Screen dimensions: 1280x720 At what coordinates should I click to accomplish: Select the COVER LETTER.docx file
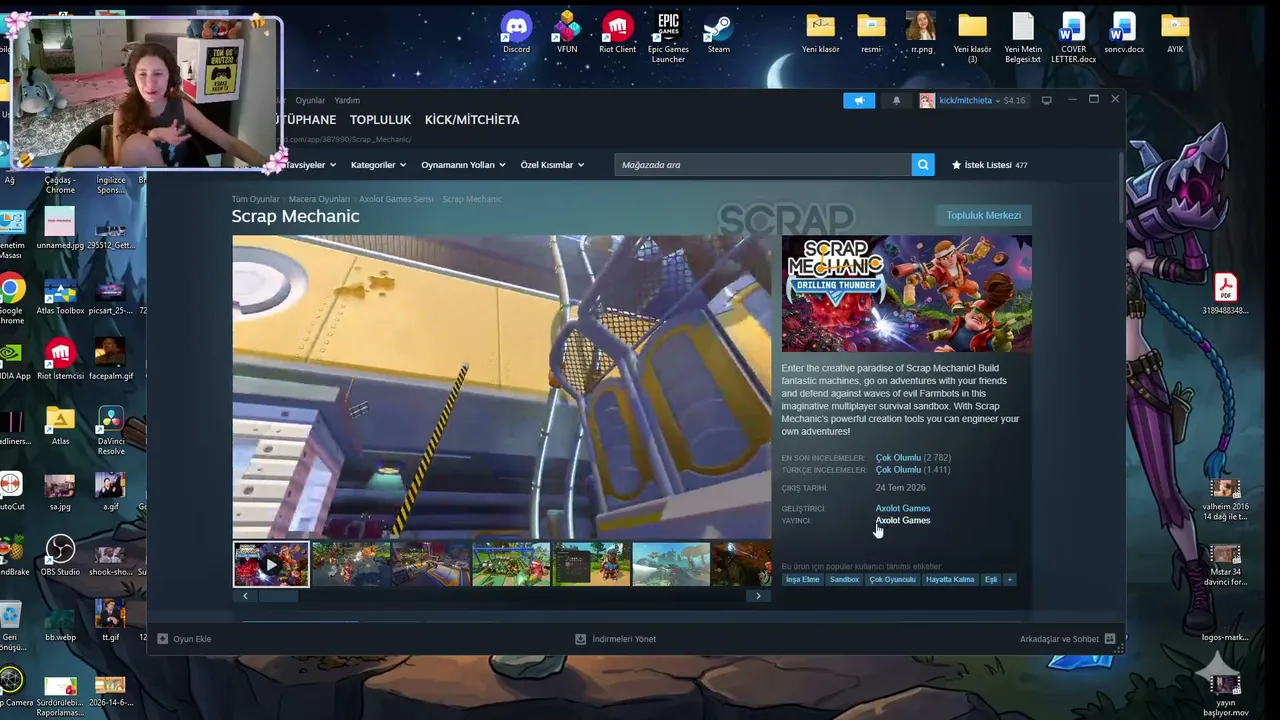pos(1073,37)
